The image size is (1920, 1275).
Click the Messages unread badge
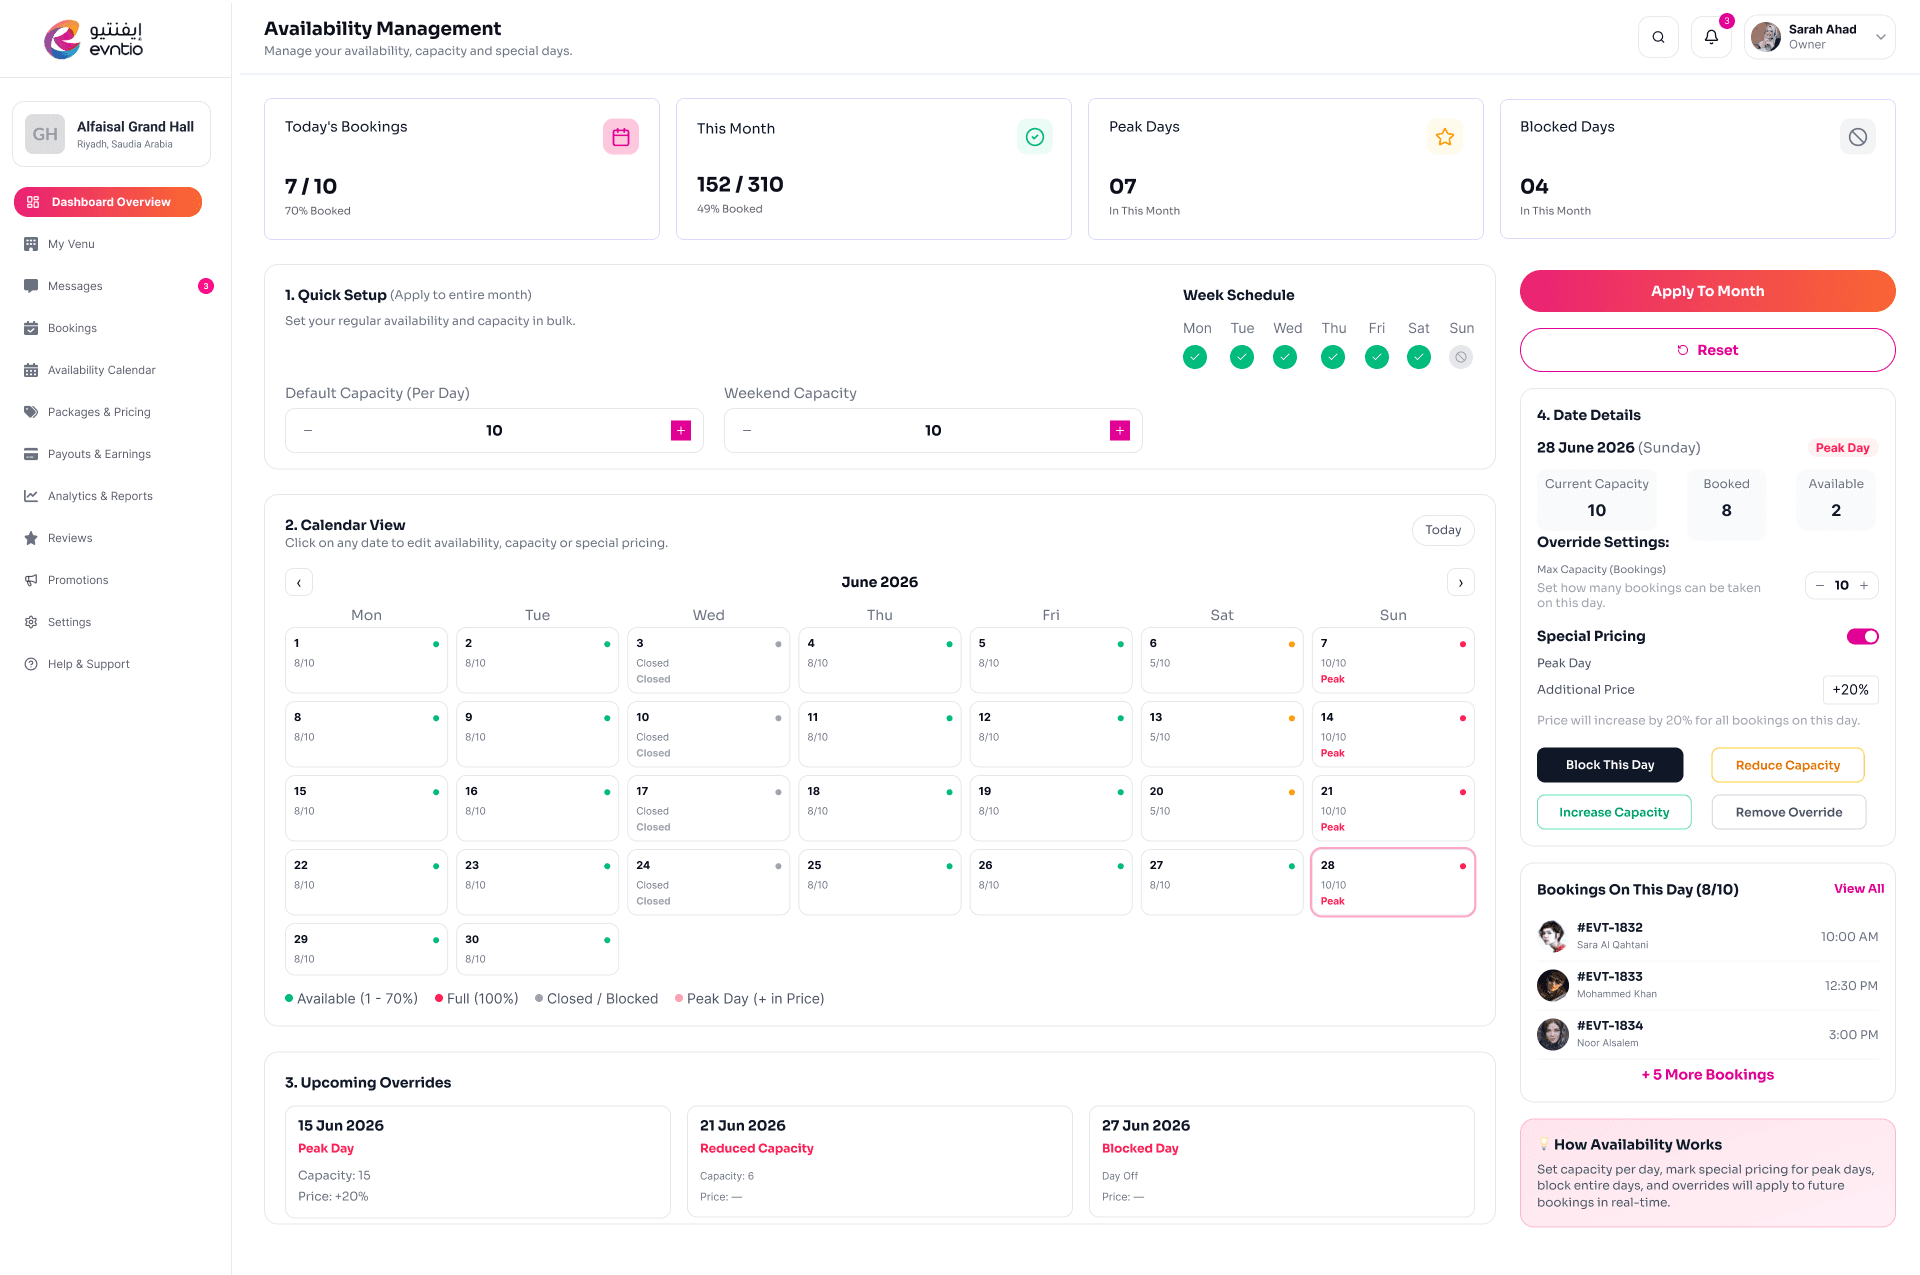(x=206, y=286)
